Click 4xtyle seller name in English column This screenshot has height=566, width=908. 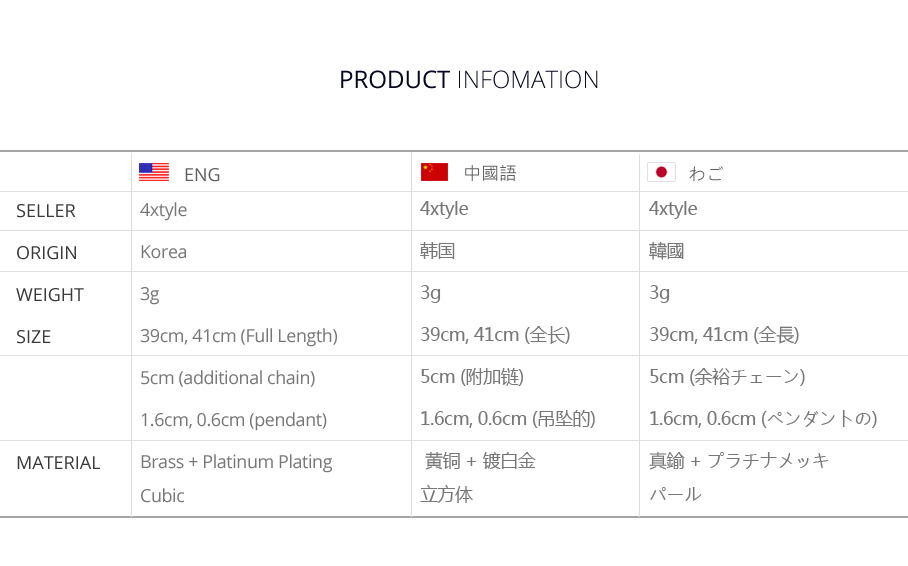pyautogui.click(x=164, y=210)
